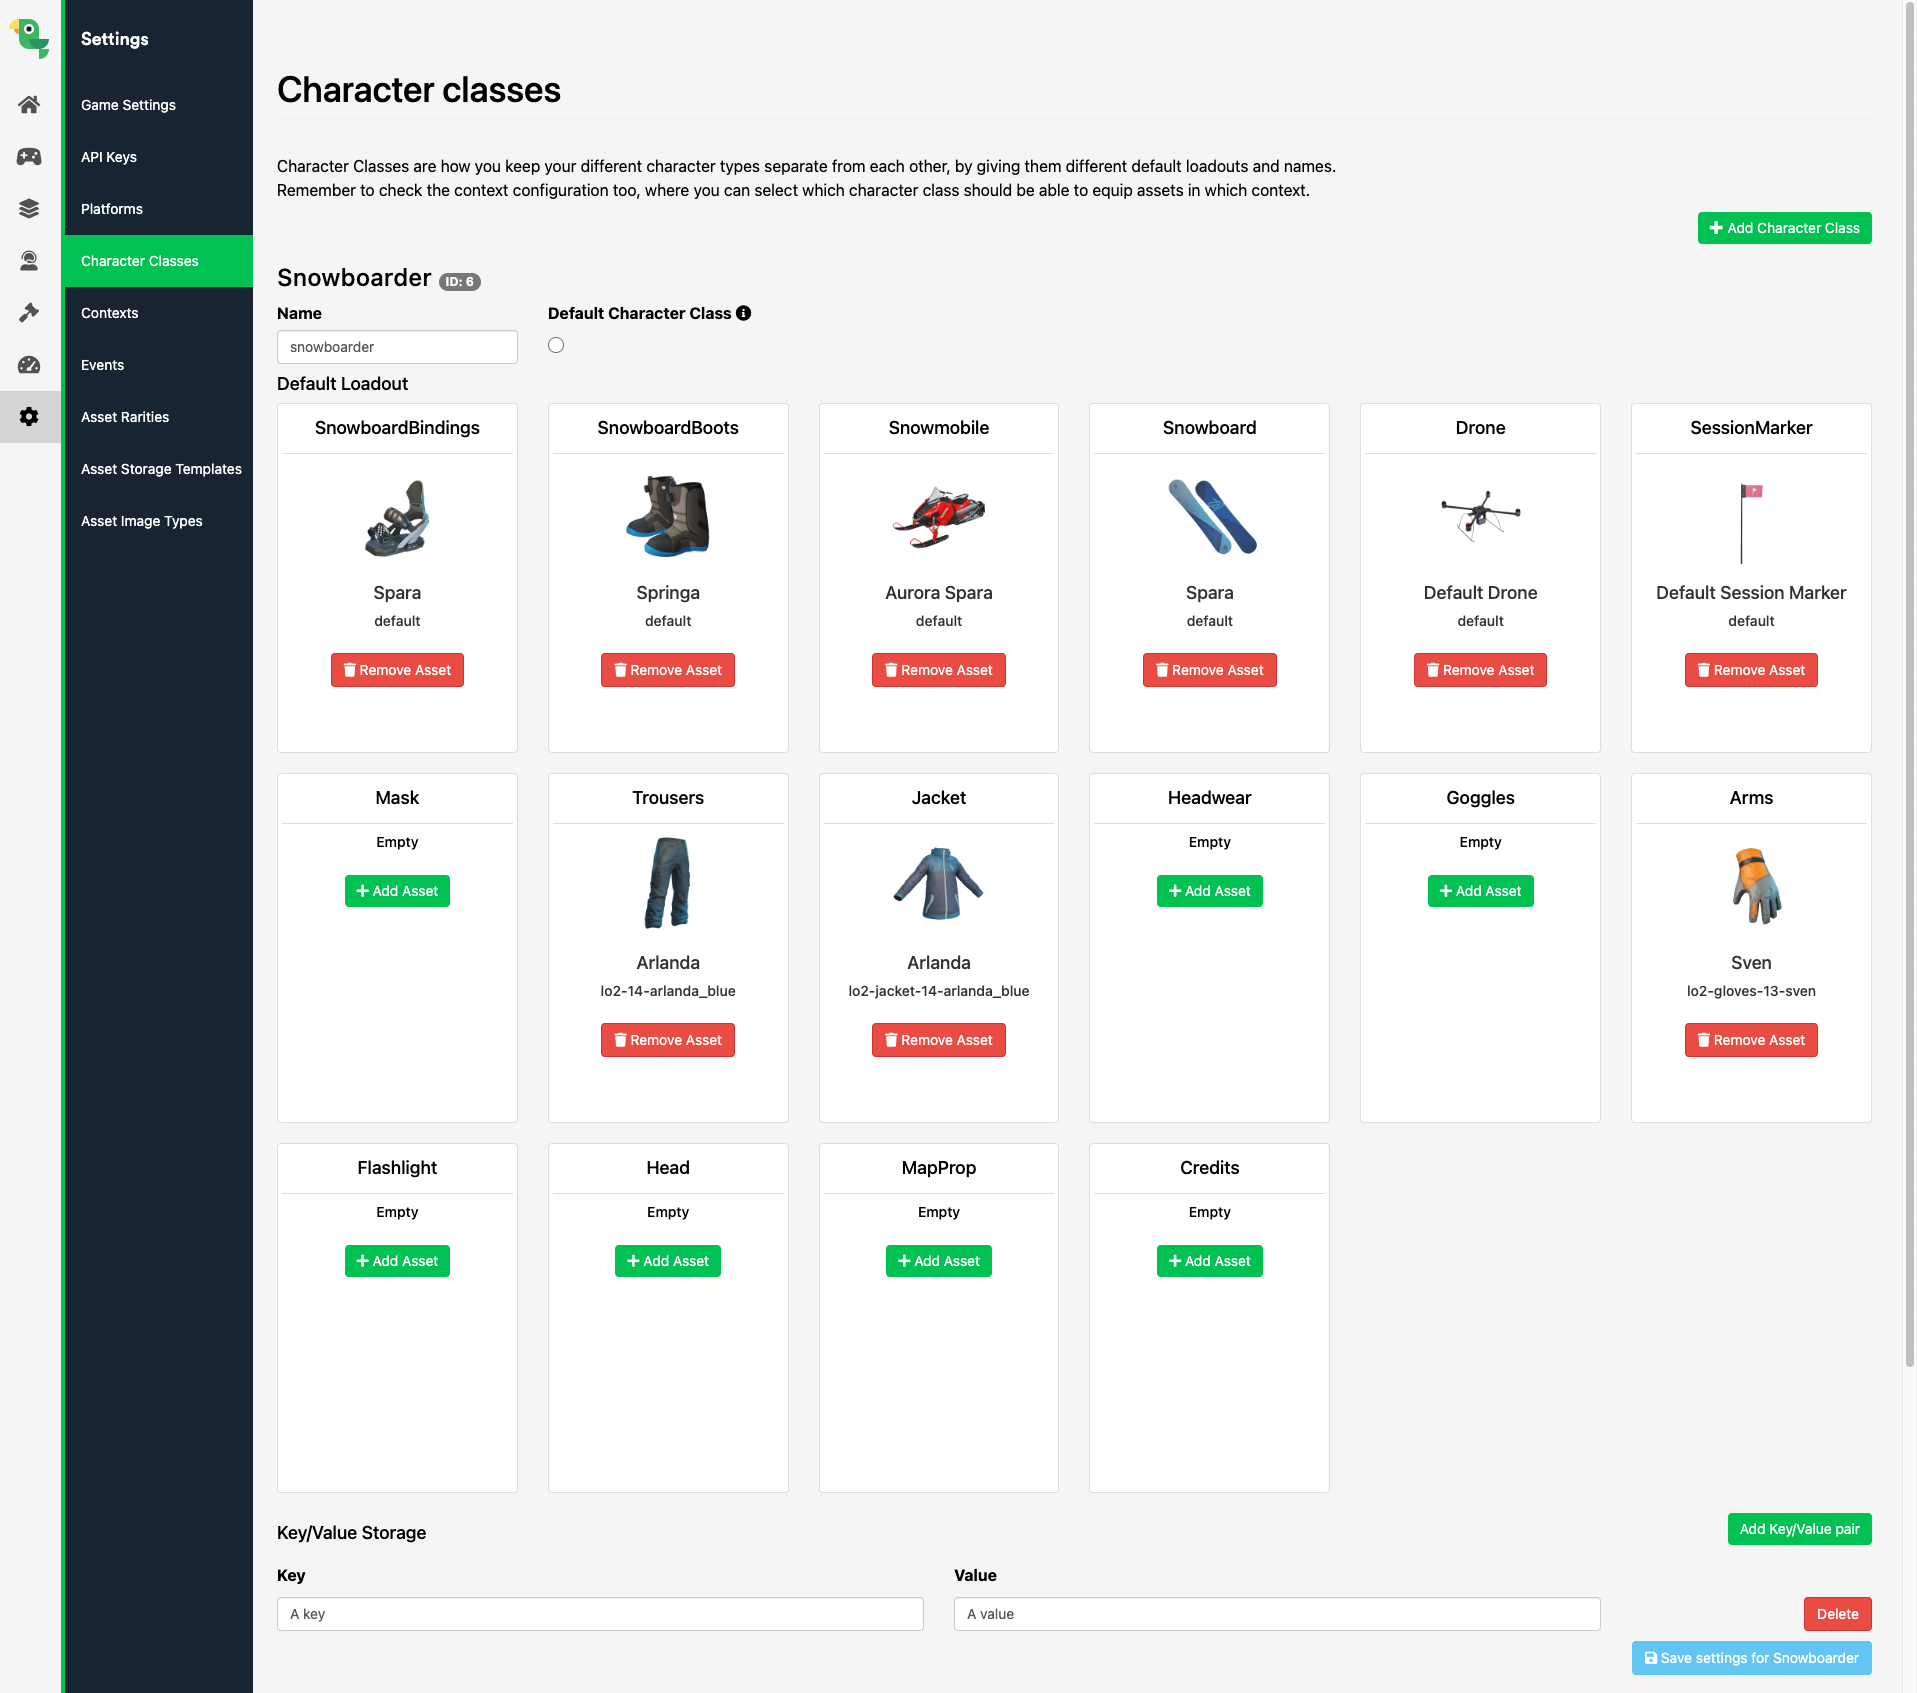This screenshot has height=1693, width=1917.
Task: Save settings for Snowboarder
Action: (x=1751, y=1658)
